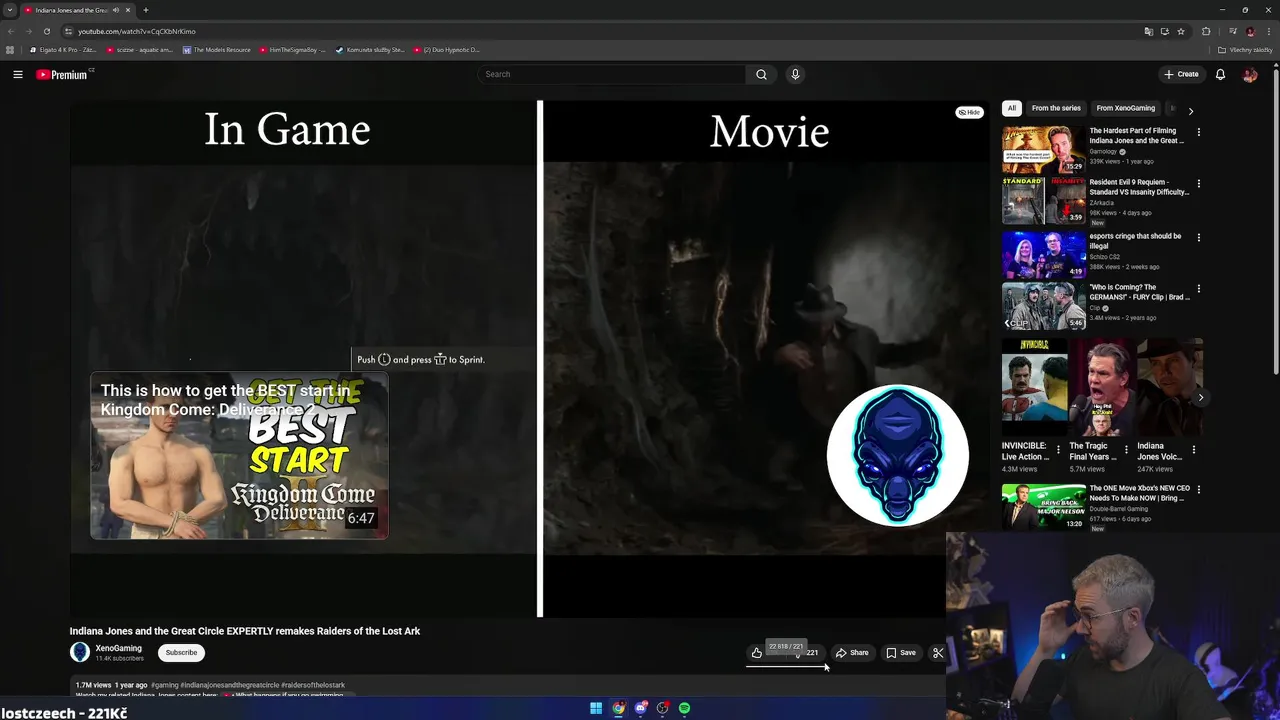
Task: Open Kingdom Come Deliverance BEST start end card
Action: [x=239, y=456]
